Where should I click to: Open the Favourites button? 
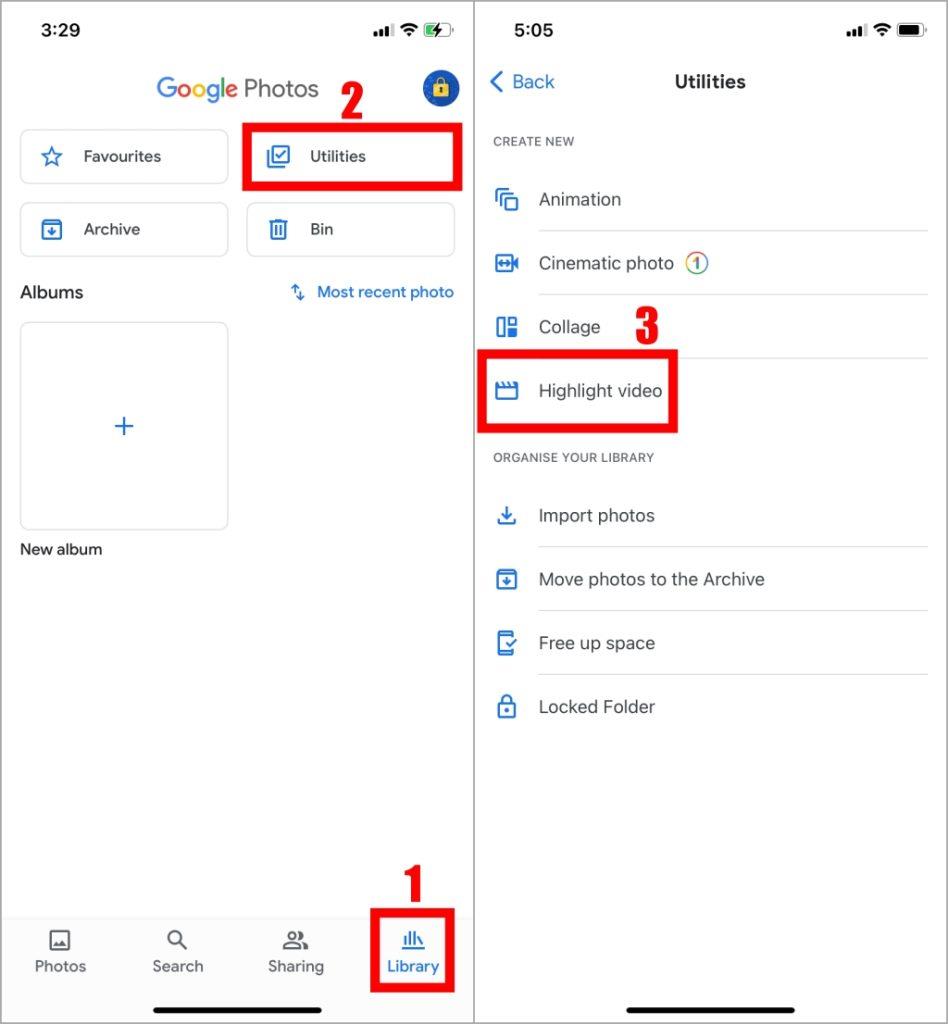point(124,156)
